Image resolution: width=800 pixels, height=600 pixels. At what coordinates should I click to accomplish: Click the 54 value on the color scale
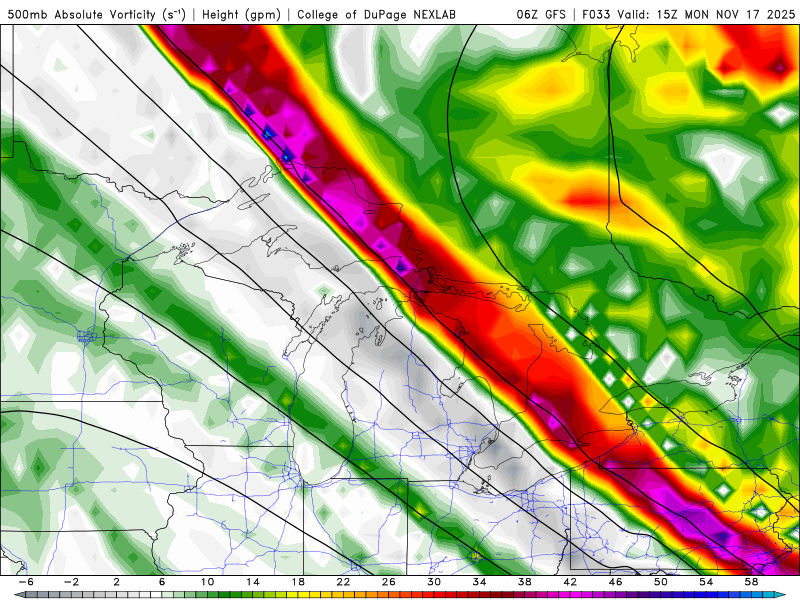tap(706, 582)
